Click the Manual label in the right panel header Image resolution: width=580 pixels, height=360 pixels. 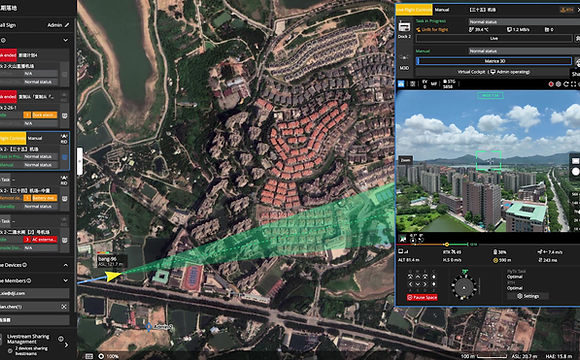pos(442,10)
